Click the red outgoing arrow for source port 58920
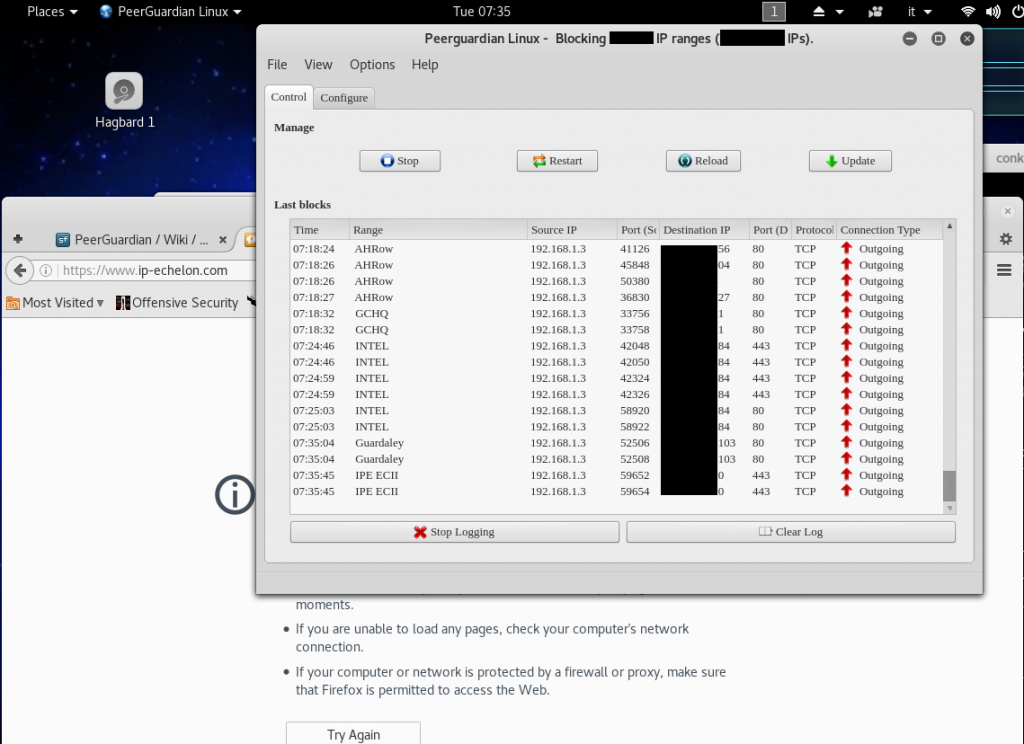1024x744 pixels. tap(846, 410)
